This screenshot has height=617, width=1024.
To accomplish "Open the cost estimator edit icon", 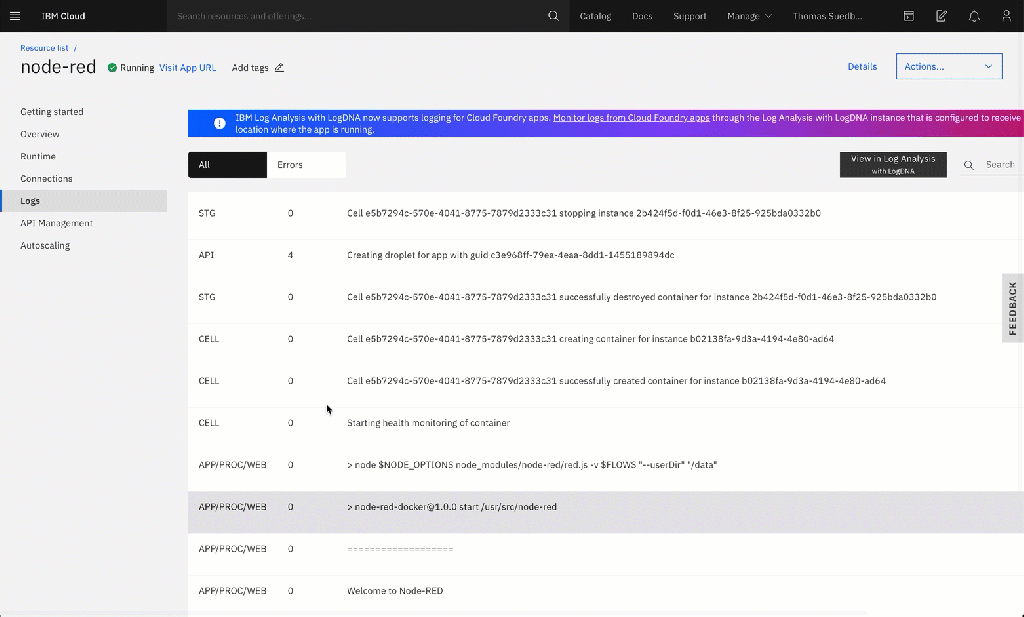I will (x=941, y=16).
